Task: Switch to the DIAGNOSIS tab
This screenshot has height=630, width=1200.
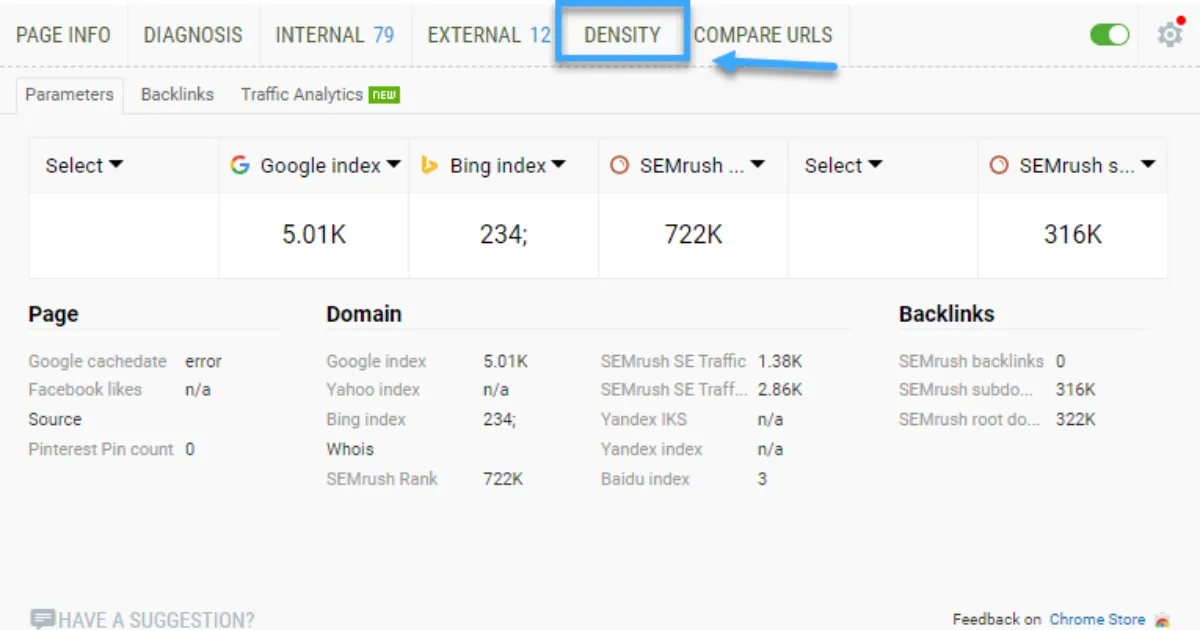Action: click(x=193, y=35)
